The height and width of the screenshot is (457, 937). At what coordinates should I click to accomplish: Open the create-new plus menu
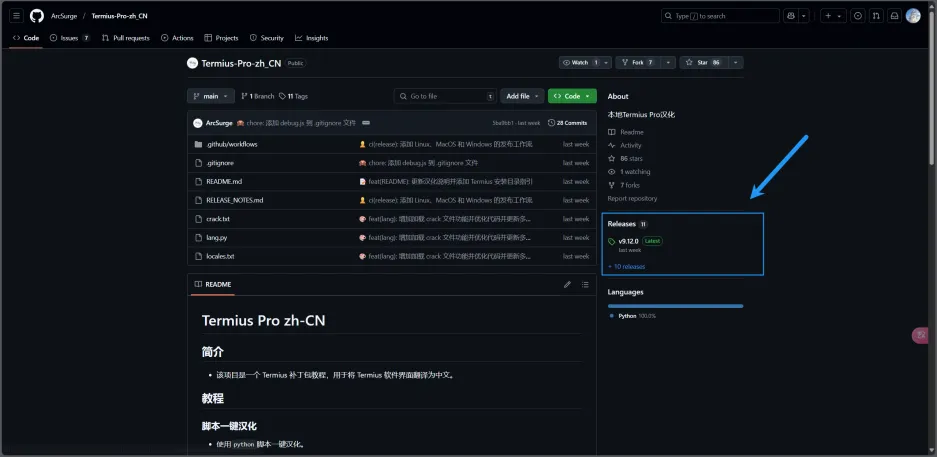coord(833,16)
